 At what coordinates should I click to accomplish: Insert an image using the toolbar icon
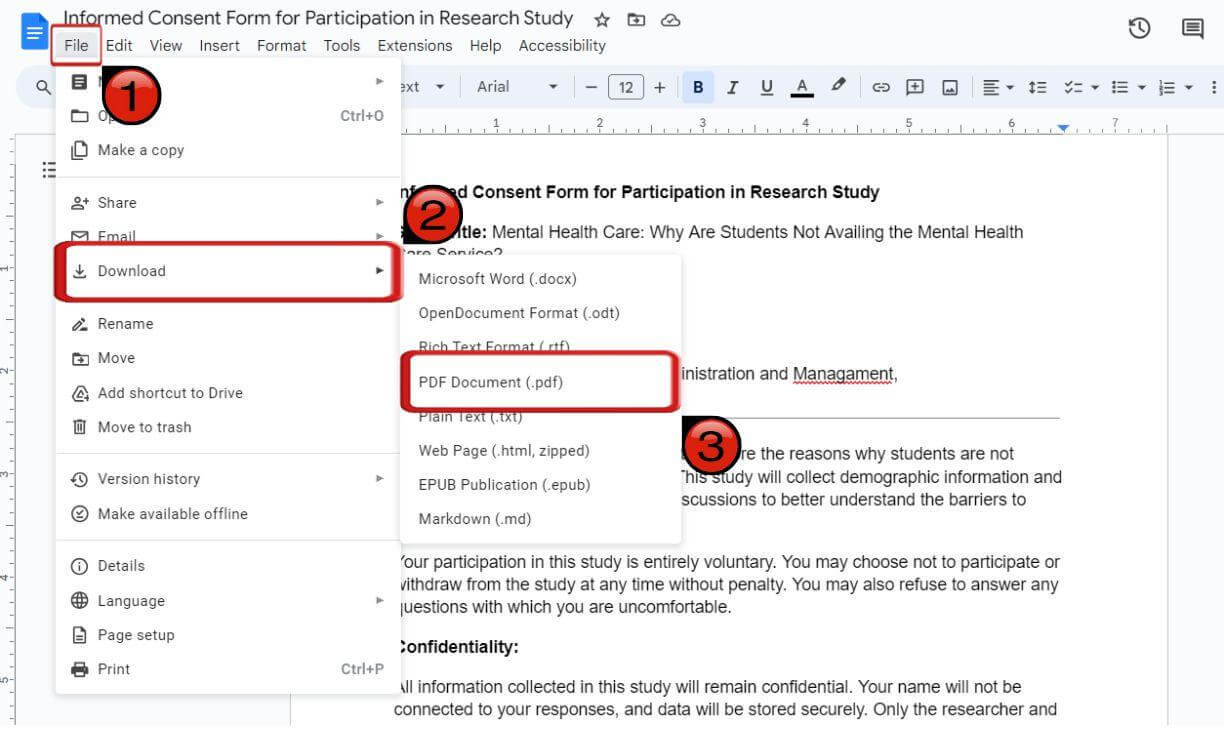[x=948, y=87]
